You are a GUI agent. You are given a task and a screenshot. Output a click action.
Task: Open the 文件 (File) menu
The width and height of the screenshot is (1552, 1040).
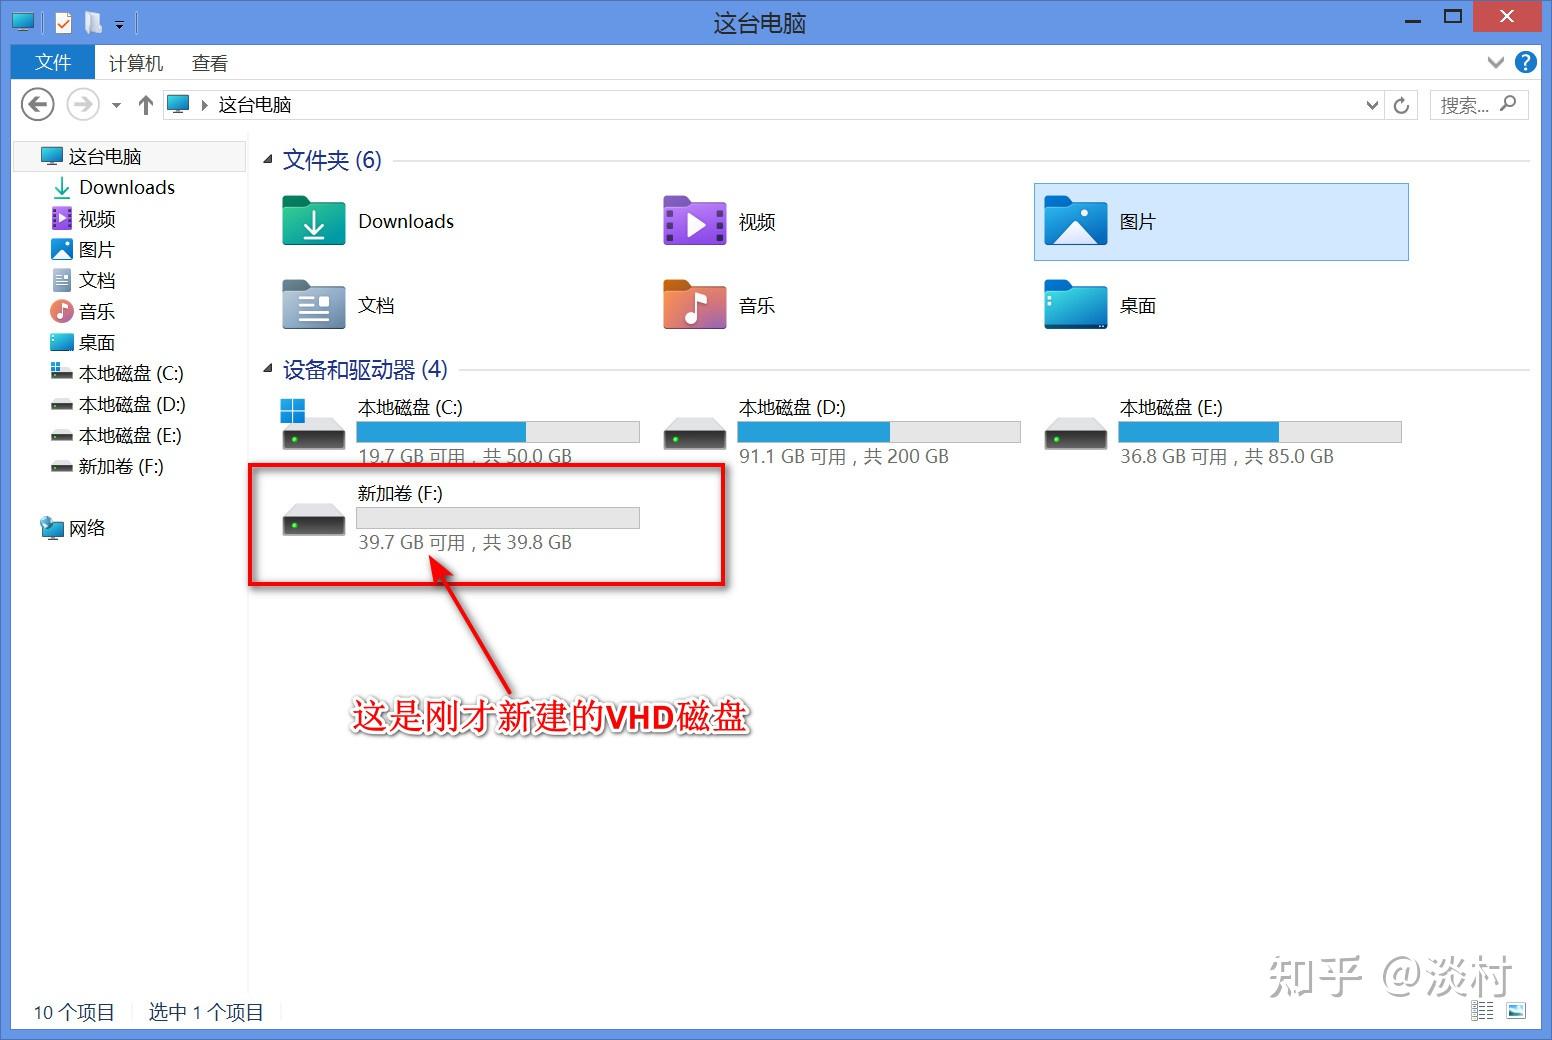(51, 62)
